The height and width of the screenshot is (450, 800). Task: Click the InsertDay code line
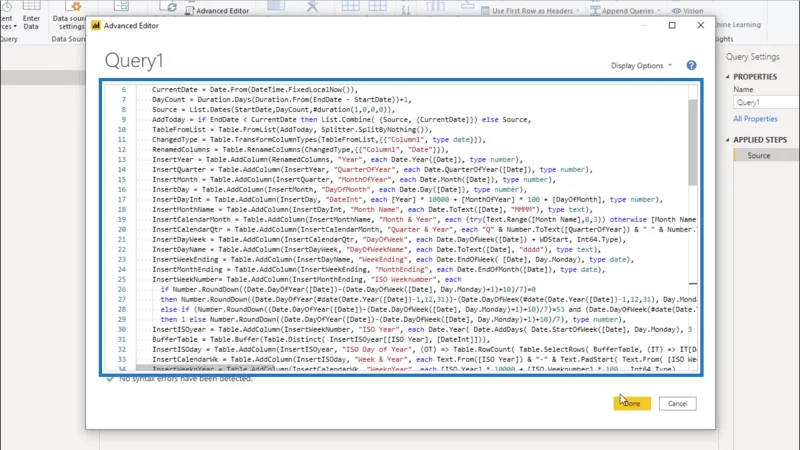click(x=339, y=189)
